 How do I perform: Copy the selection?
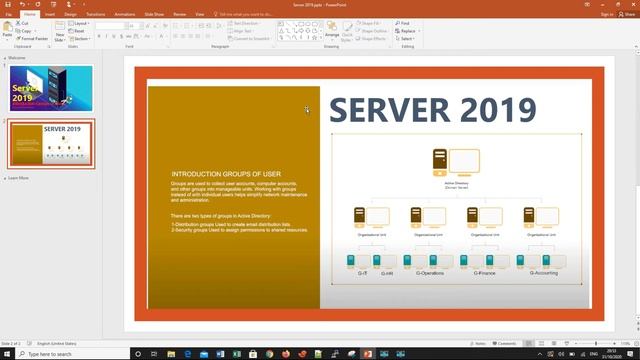pyautogui.click(x=24, y=31)
